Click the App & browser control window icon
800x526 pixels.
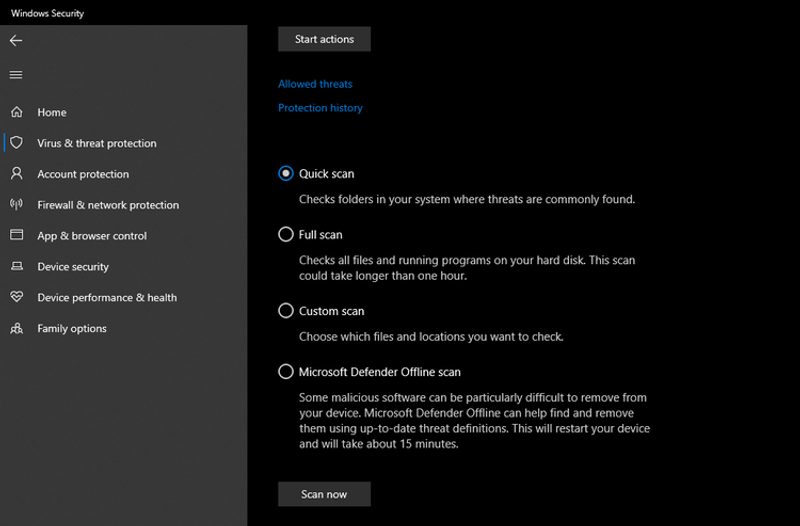click(x=16, y=236)
